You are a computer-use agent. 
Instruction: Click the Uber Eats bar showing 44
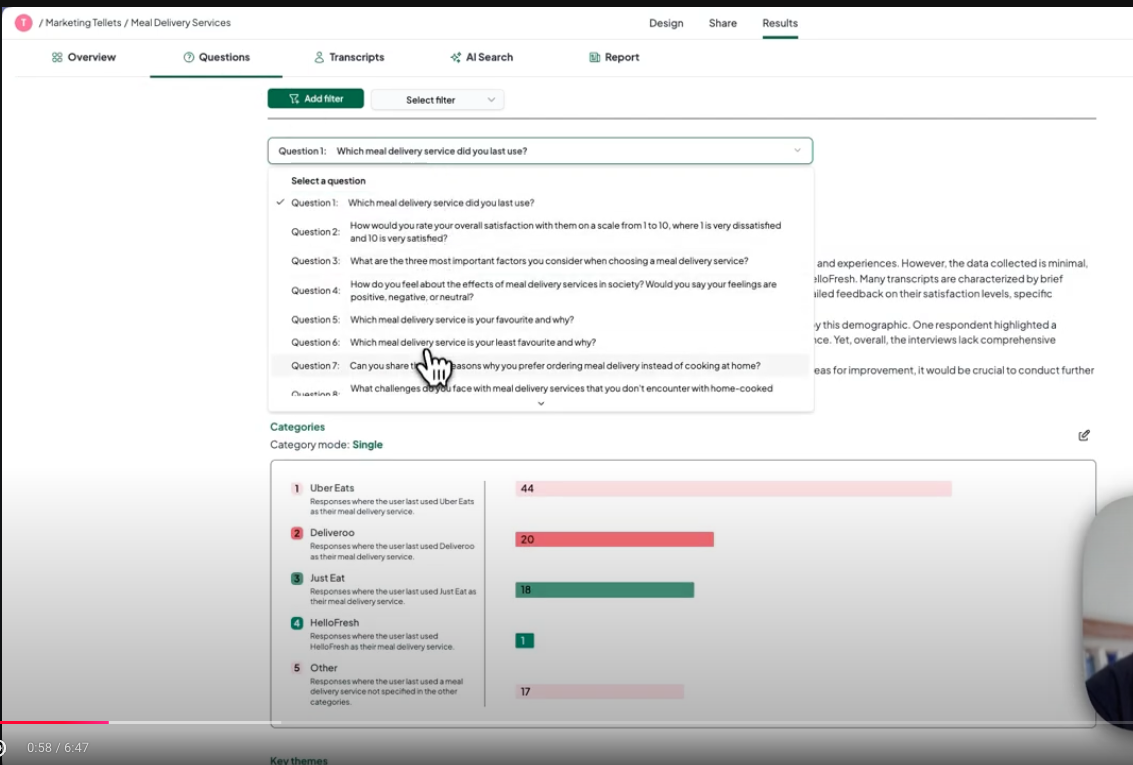[733, 489]
